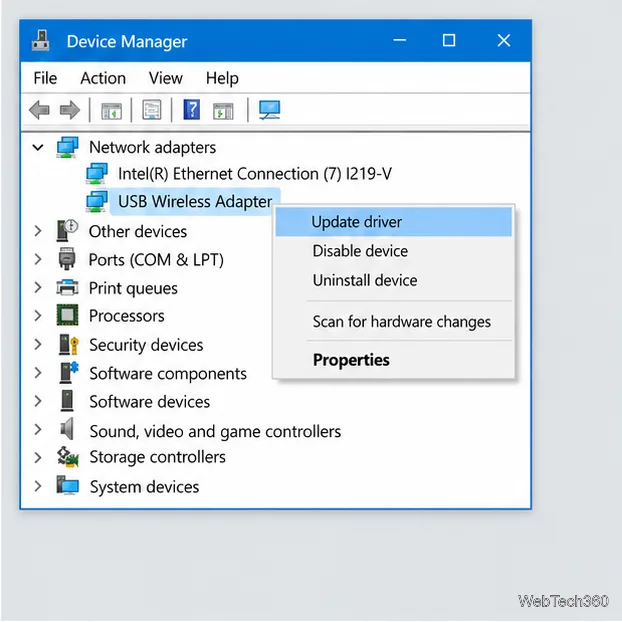This screenshot has height=622, width=622.
Task: Select the Software components label
Action: coord(168,374)
